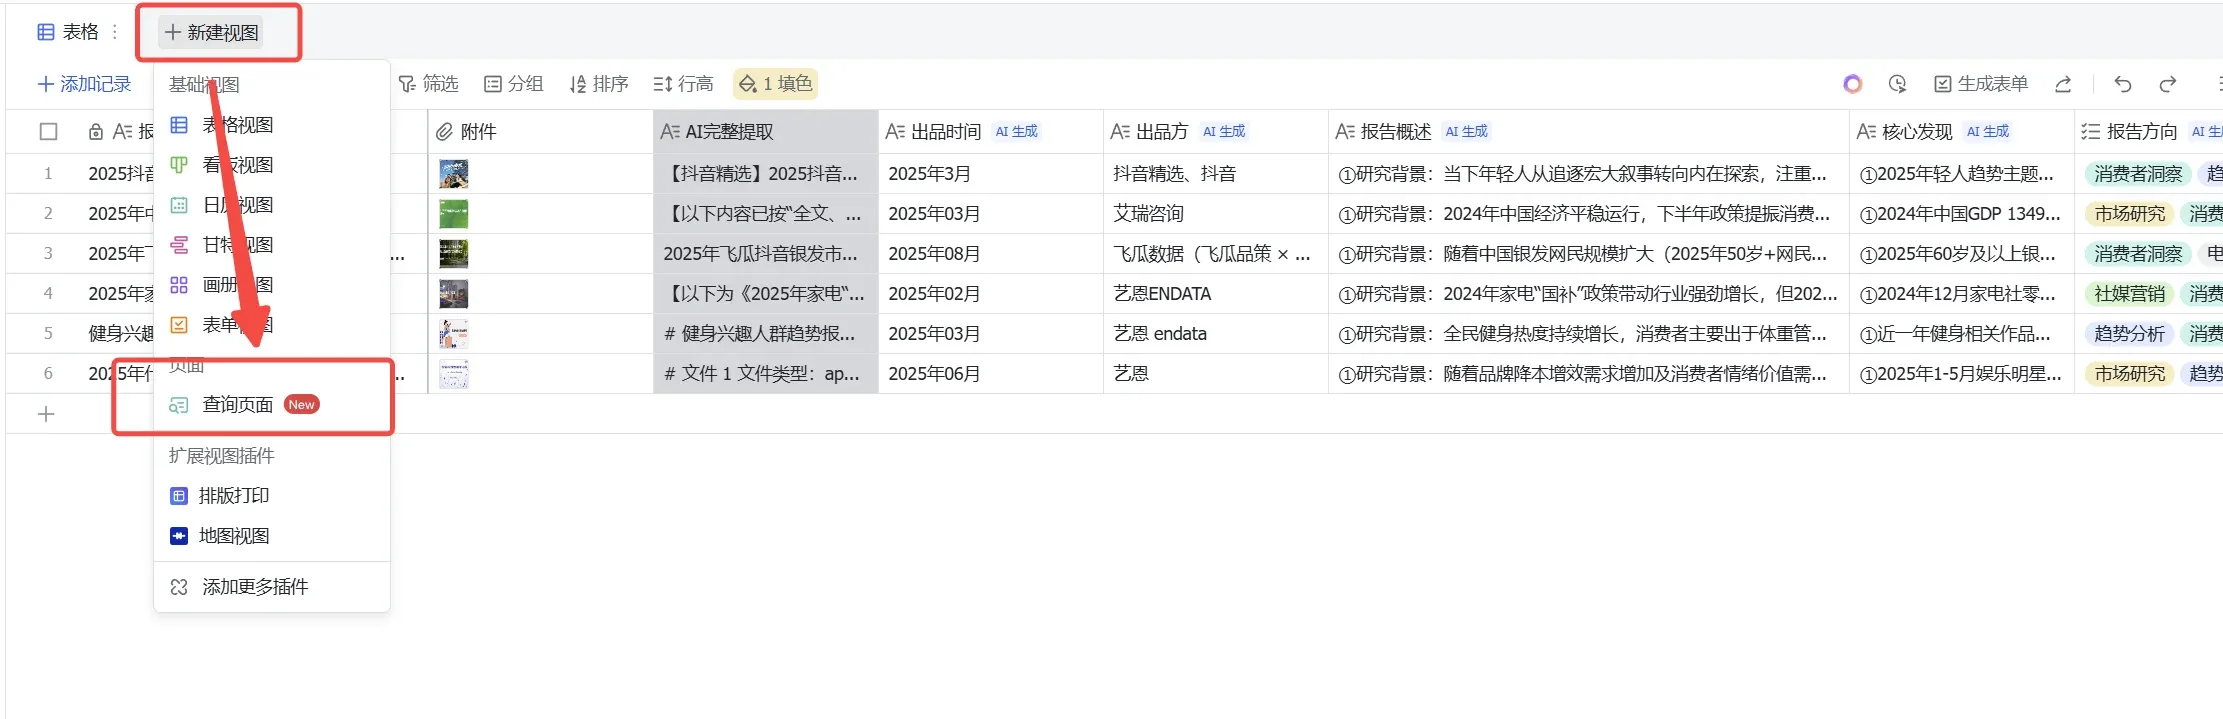Click the 附件 column header
2223x719 pixels.
pyautogui.click(x=540, y=131)
